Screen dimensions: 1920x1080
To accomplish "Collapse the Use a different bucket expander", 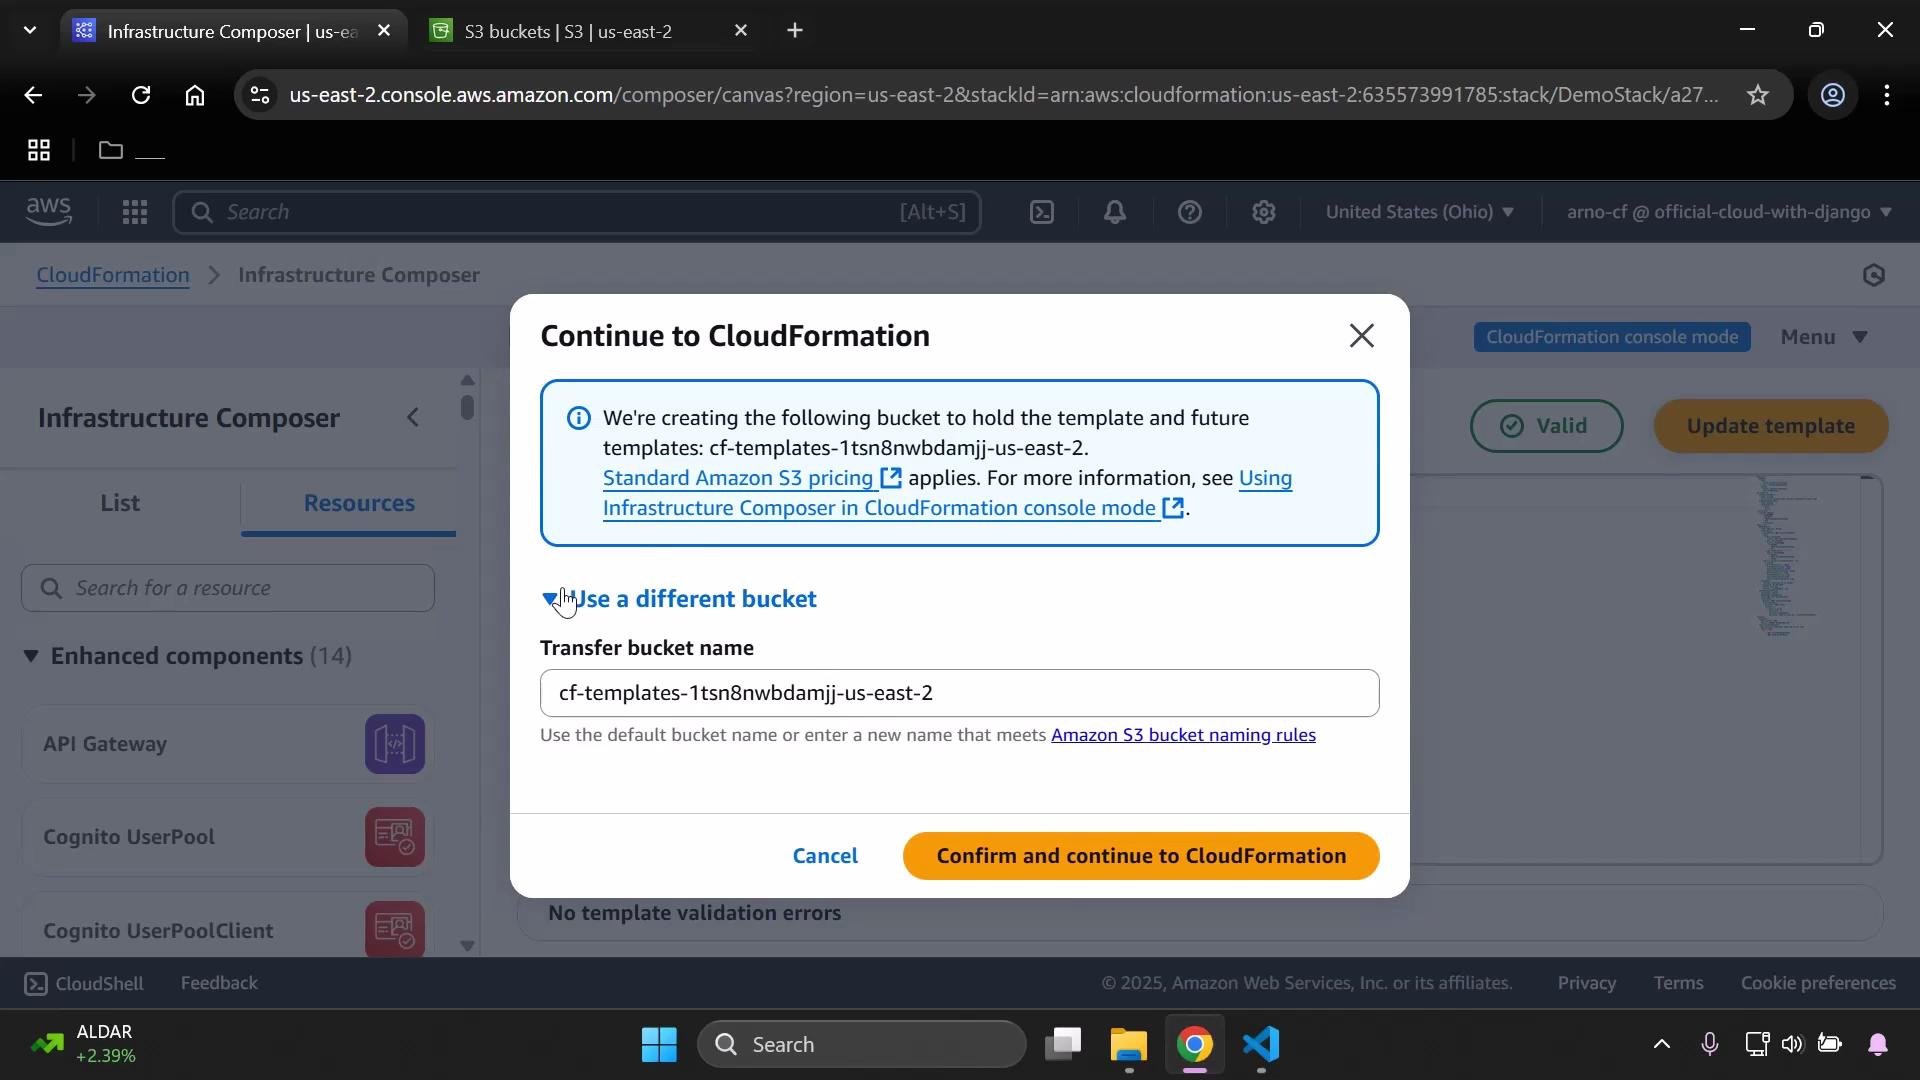I will pyautogui.click(x=680, y=599).
